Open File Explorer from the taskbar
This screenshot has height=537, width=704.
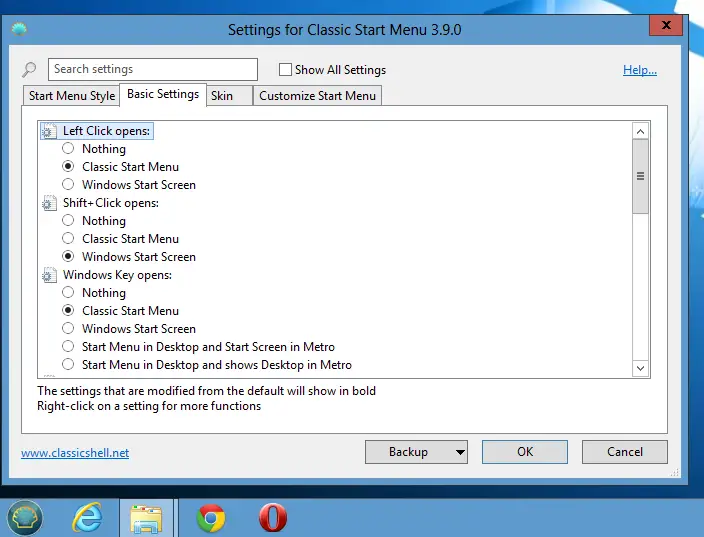click(x=146, y=519)
